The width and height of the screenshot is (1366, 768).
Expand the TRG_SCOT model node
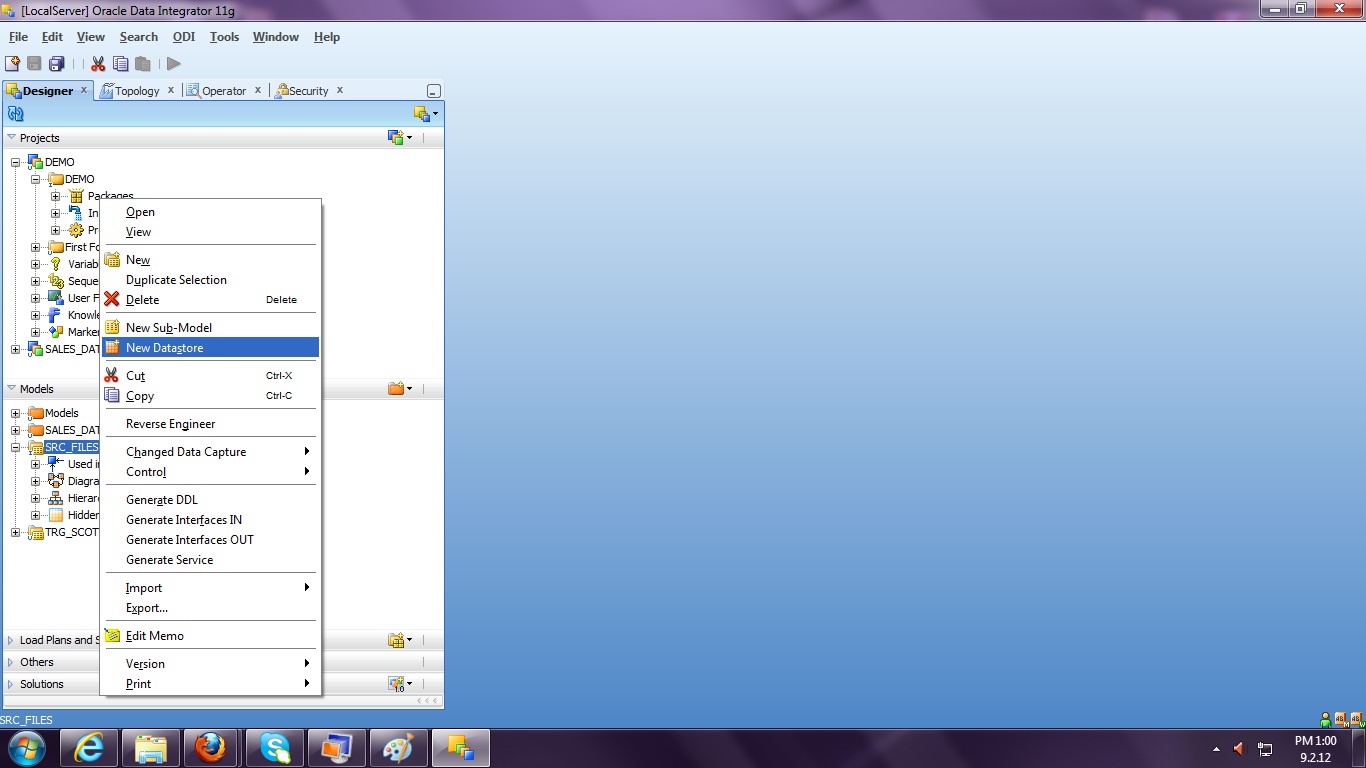15,532
